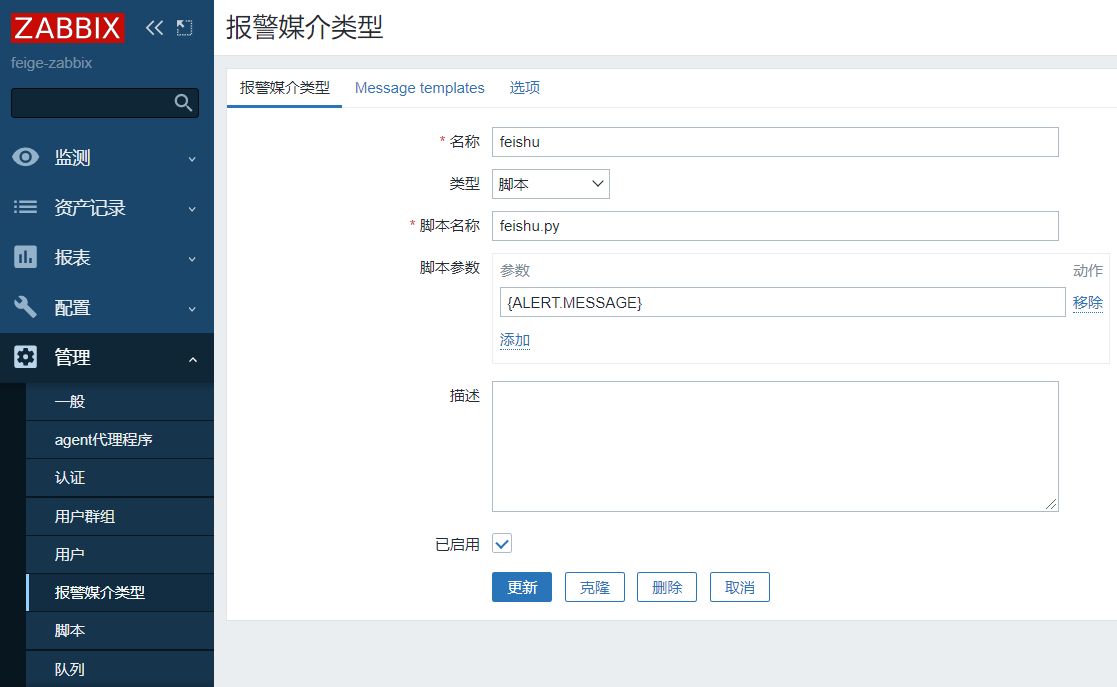The width and height of the screenshot is (1117, 687).
Task: Select 报警媒介类型 in the sidebar
Action: click(x=120, y=592)
